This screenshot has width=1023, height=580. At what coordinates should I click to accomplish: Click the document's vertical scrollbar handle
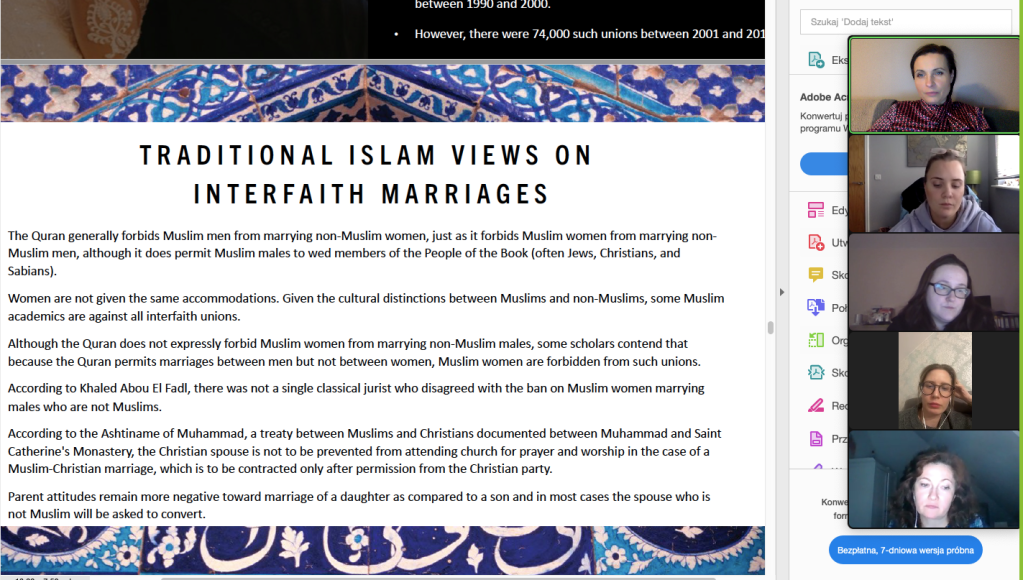click(x=769, y=328)
